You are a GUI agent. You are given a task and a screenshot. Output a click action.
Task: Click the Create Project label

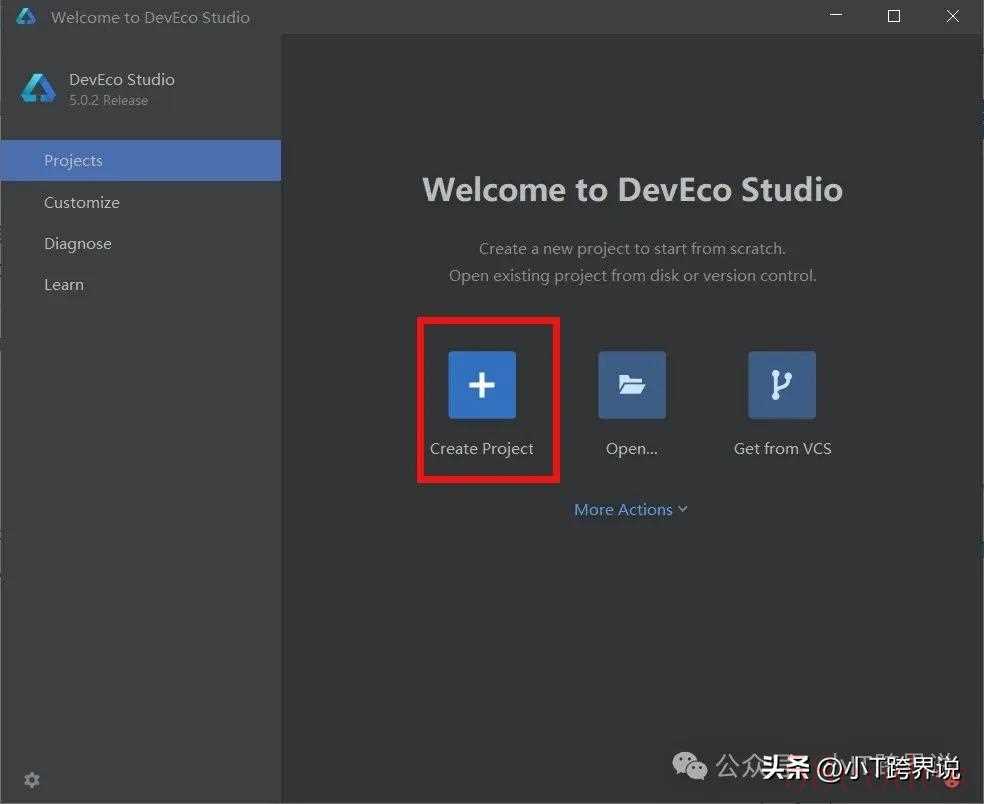tap(482, 449)
